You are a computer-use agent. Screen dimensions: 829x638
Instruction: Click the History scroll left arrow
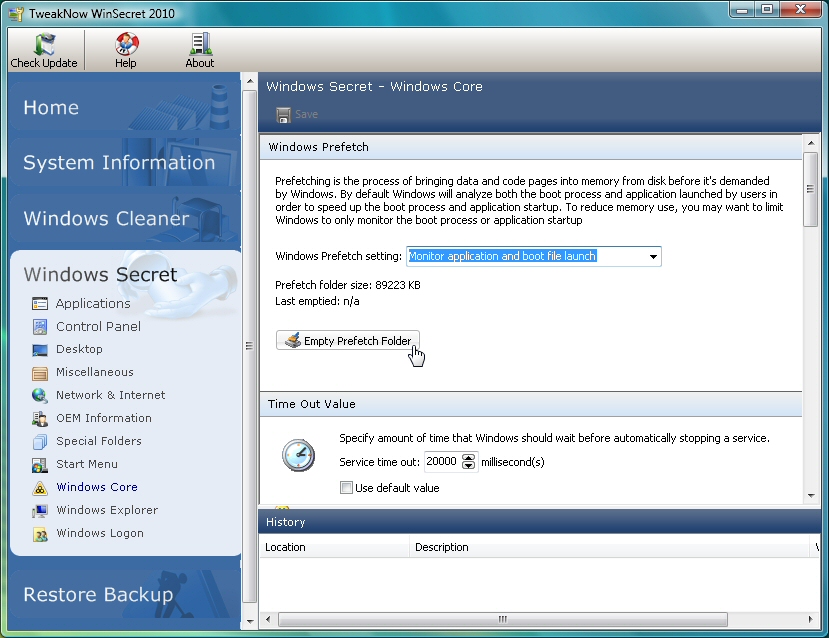pos(268,619)
